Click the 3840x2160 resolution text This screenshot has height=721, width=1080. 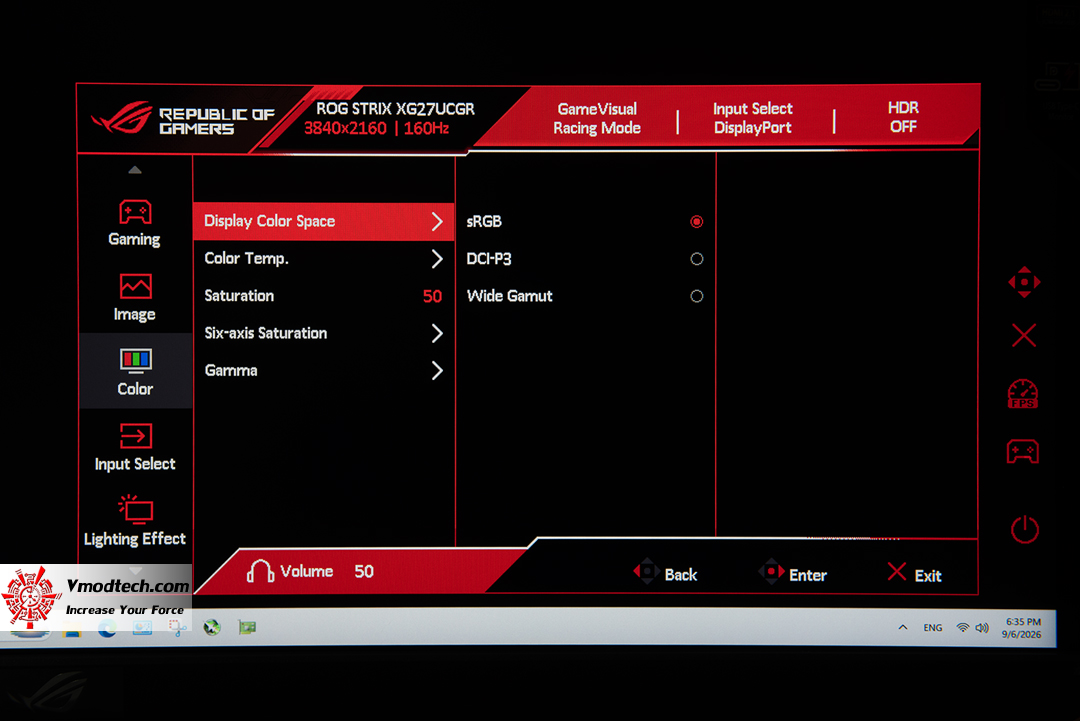point(345,128)
